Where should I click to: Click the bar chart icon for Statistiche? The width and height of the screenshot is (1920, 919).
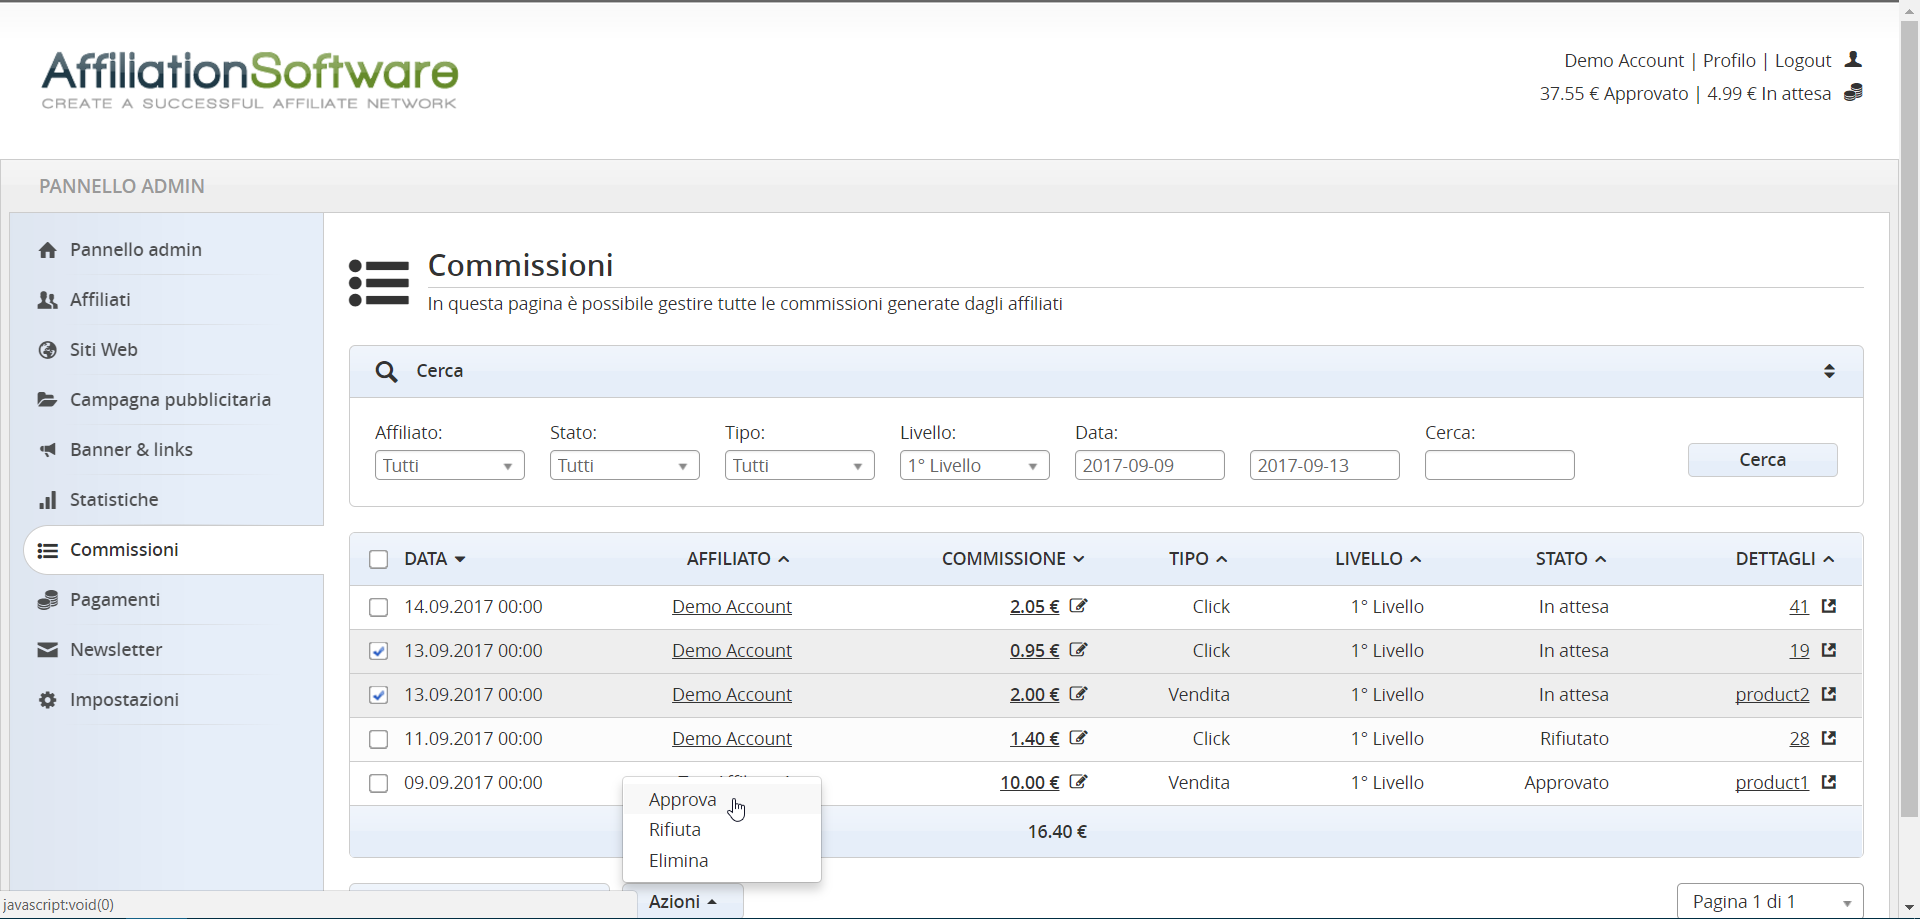[47, 500]
